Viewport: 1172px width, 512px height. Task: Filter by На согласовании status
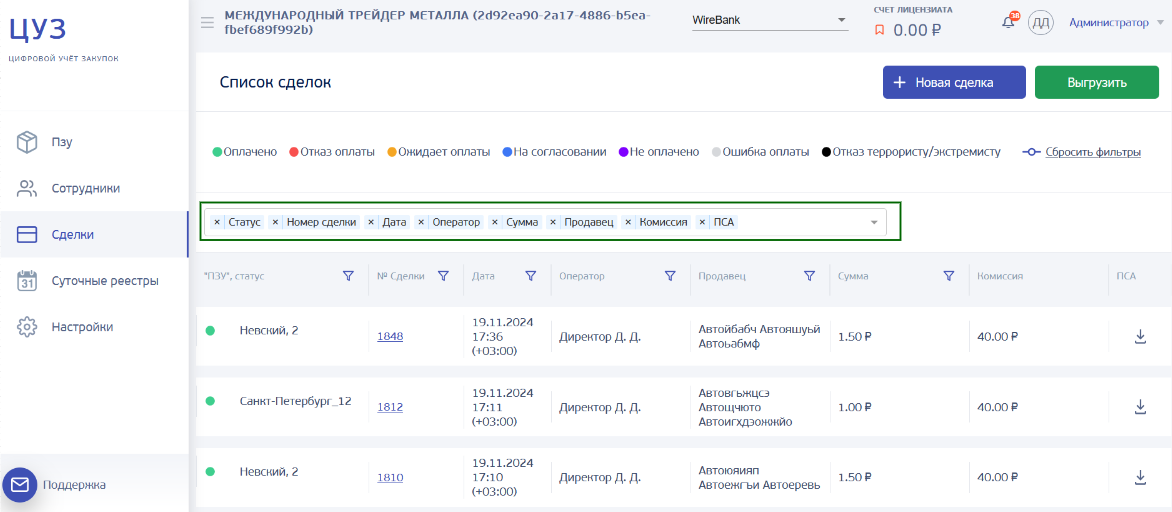(554, 152)
